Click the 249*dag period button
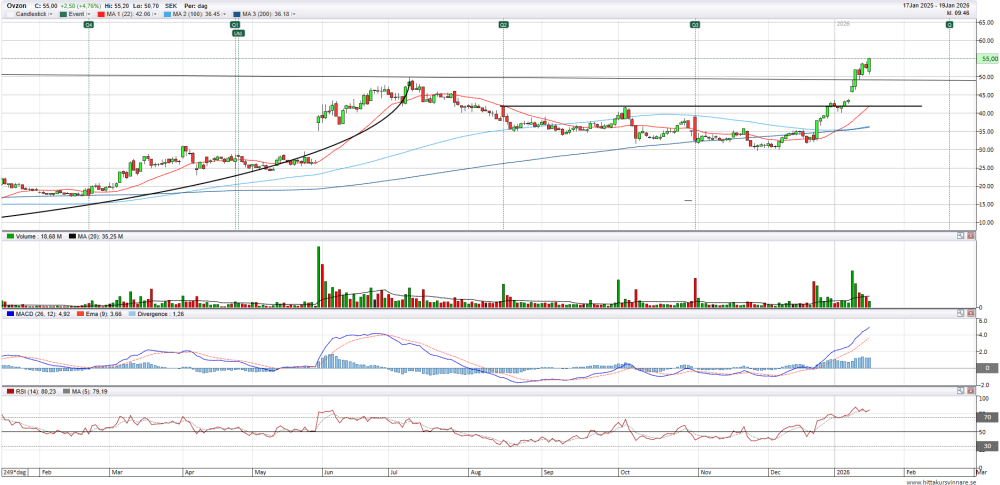Screen dimensions: 1000x485 [14, 472]
